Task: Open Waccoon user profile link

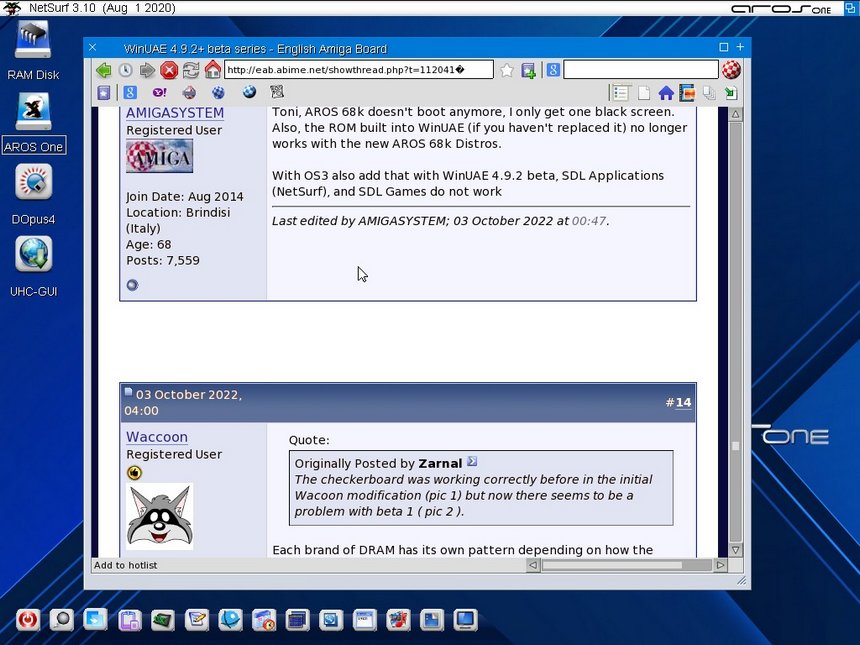Action: coord(157,437)
